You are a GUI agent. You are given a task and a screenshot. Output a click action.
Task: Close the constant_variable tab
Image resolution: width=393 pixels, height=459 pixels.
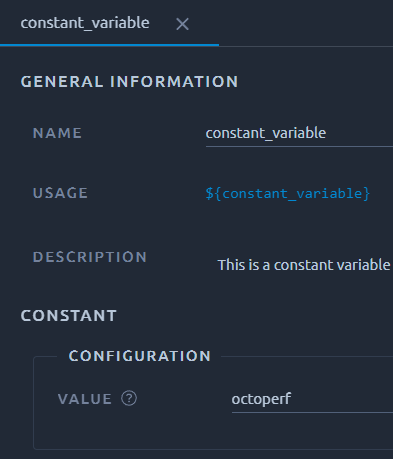tap(182, 24)
